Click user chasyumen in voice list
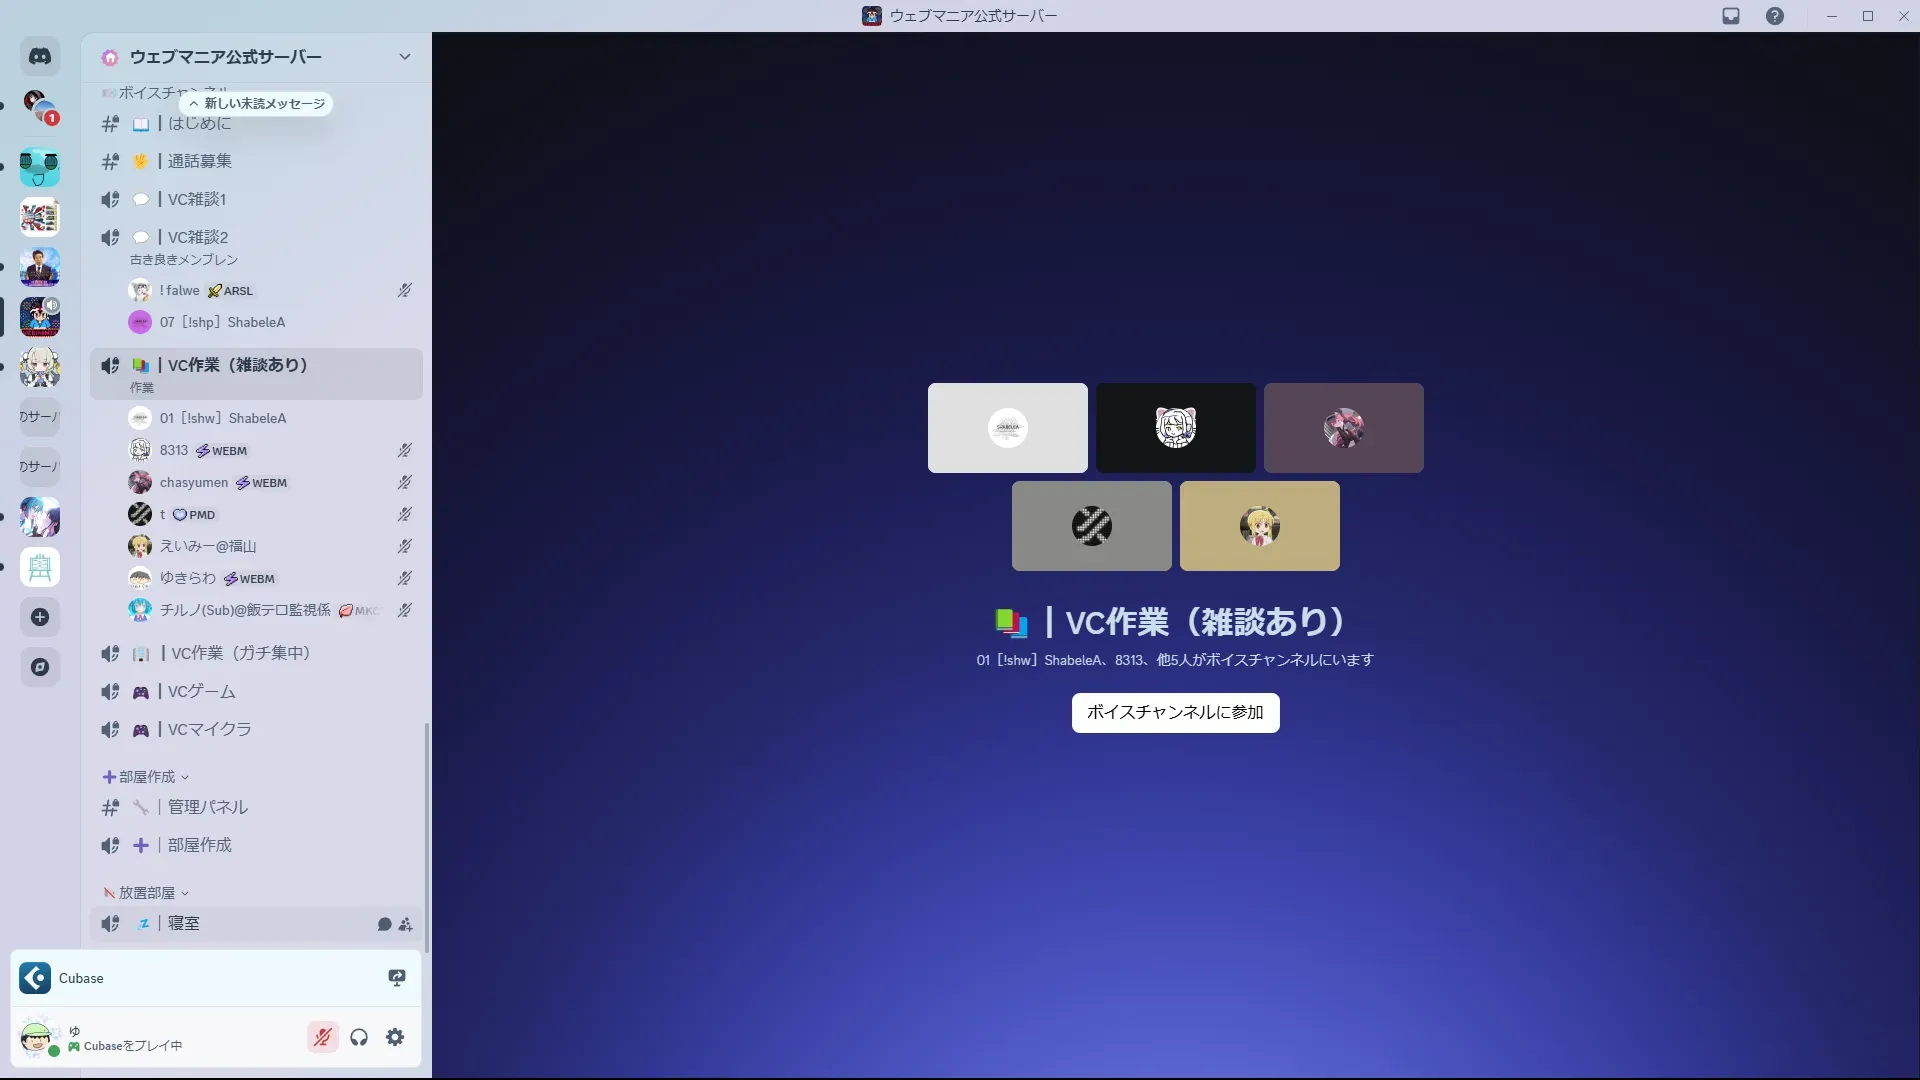 click(x=194, y=482)
